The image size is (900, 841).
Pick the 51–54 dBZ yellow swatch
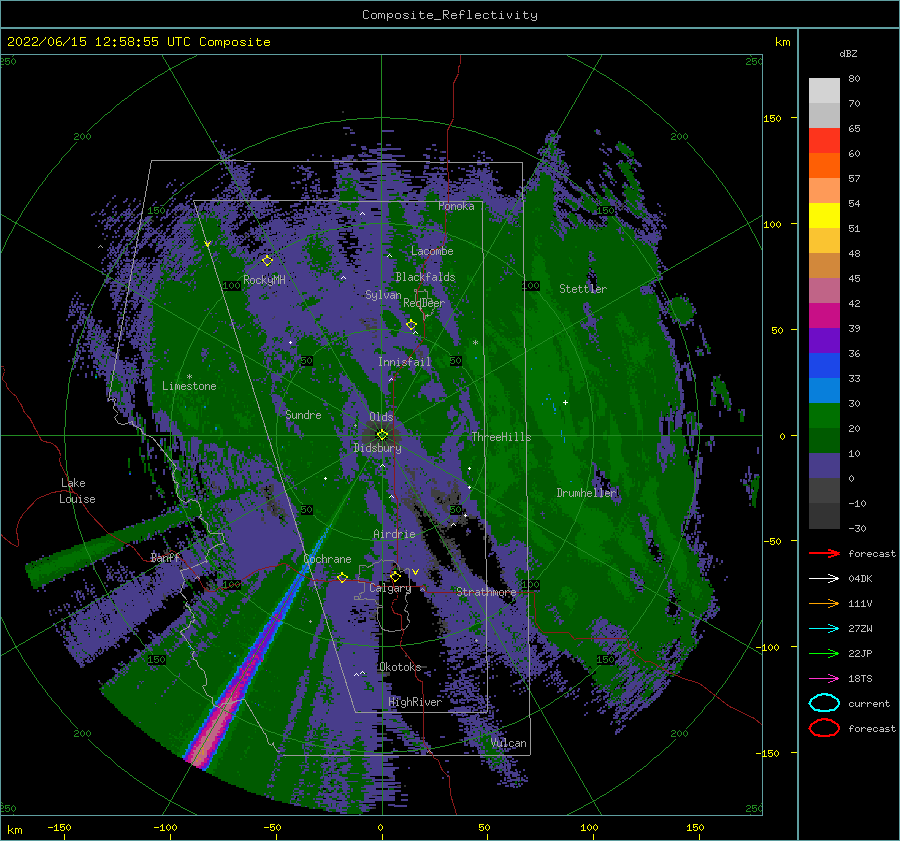(x=824, y=216)
